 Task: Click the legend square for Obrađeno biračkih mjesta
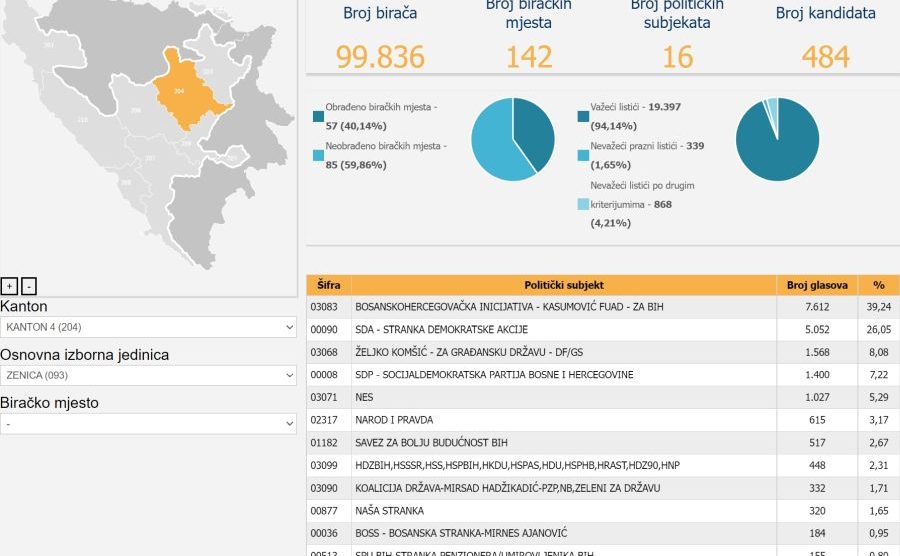click(x=318, y=117)
